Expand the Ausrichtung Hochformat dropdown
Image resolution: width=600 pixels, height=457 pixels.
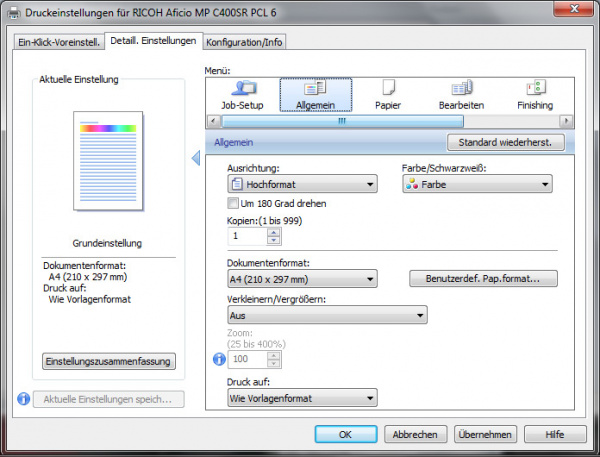tap(302, 184)
